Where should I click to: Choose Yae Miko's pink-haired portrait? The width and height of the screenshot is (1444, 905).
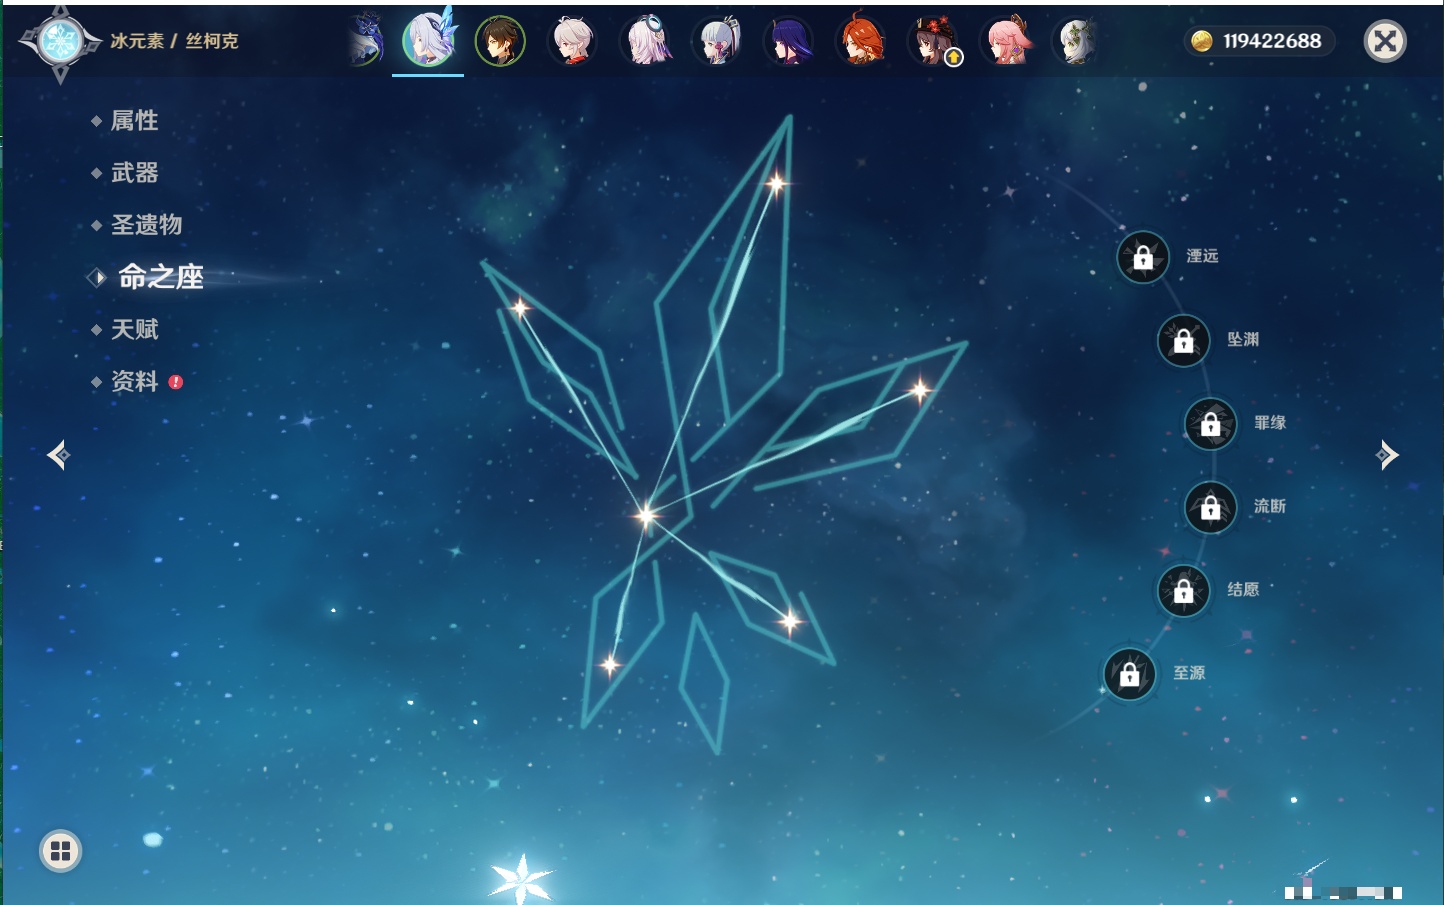pyautogui.click(x=1006, y=41)
